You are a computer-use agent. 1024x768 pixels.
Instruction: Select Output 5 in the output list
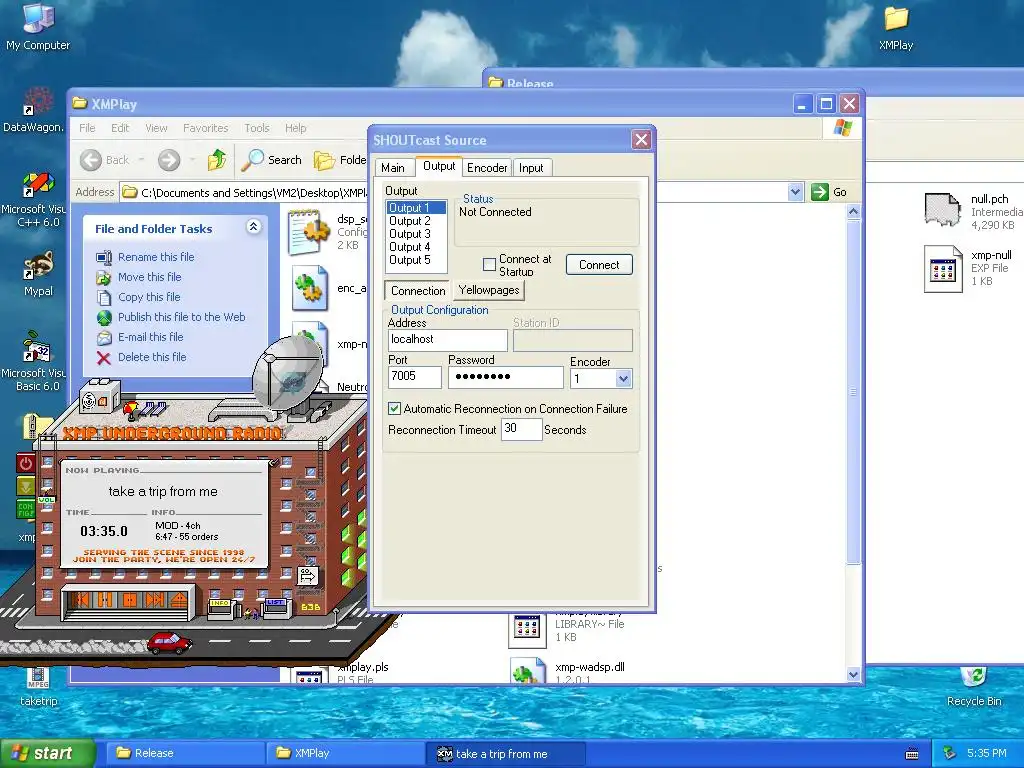click(416, 260)
